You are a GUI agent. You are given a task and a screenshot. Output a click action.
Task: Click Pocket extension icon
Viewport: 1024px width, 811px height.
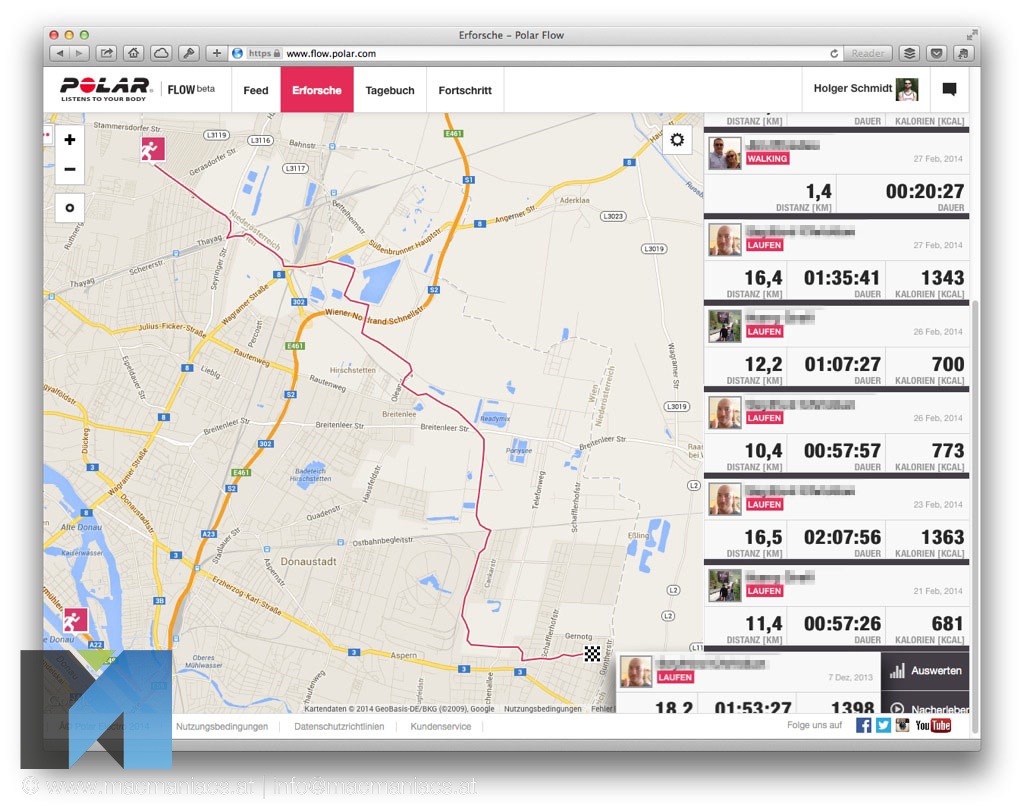click(936, 53)
